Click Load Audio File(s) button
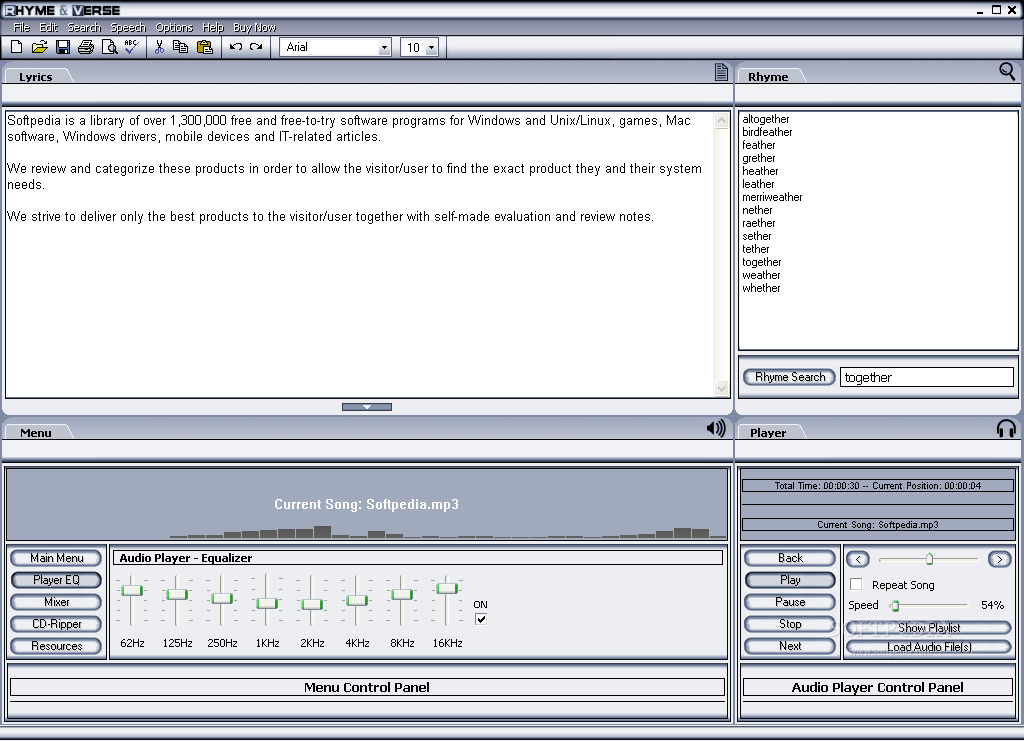 coord(929,647)
